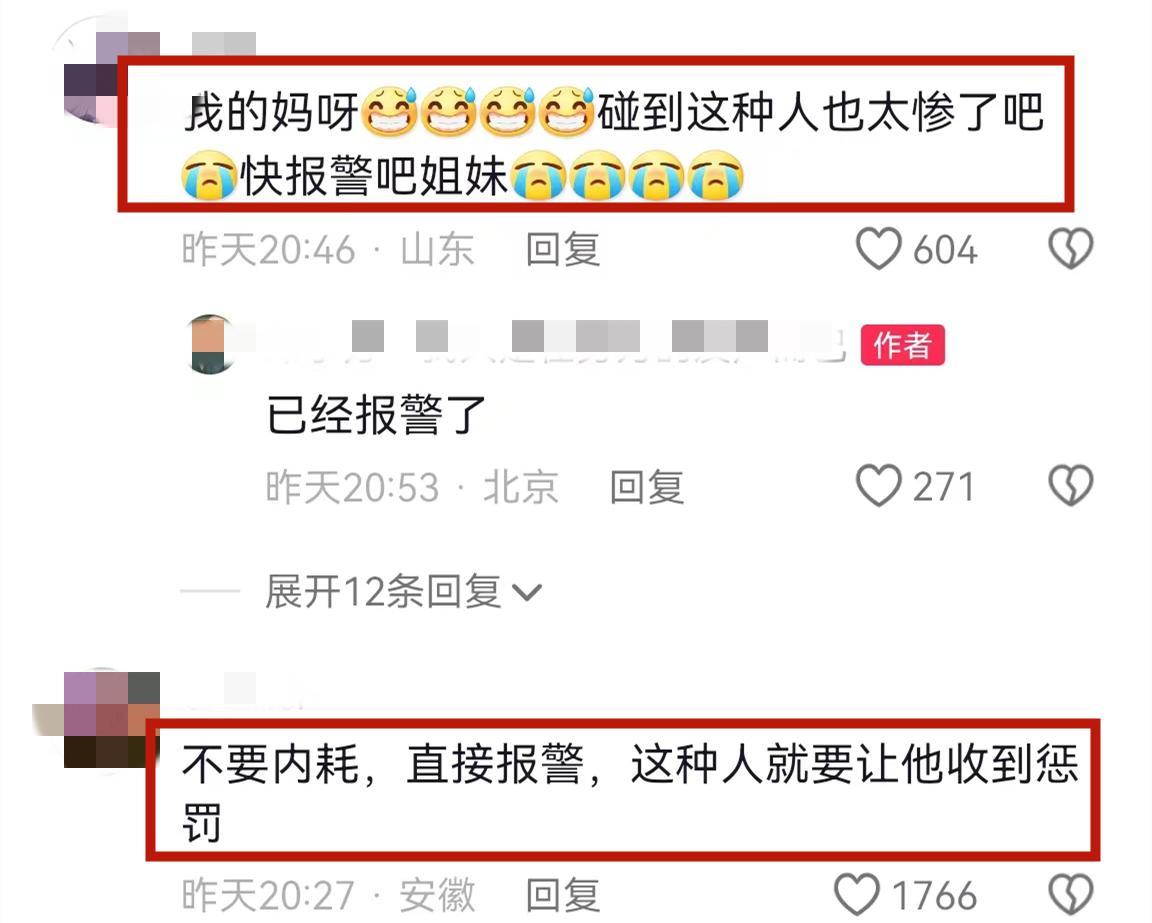The width and height of the screenshot is (1152, 923).
Task: Open the author's reply avatar
Action: 212,344
